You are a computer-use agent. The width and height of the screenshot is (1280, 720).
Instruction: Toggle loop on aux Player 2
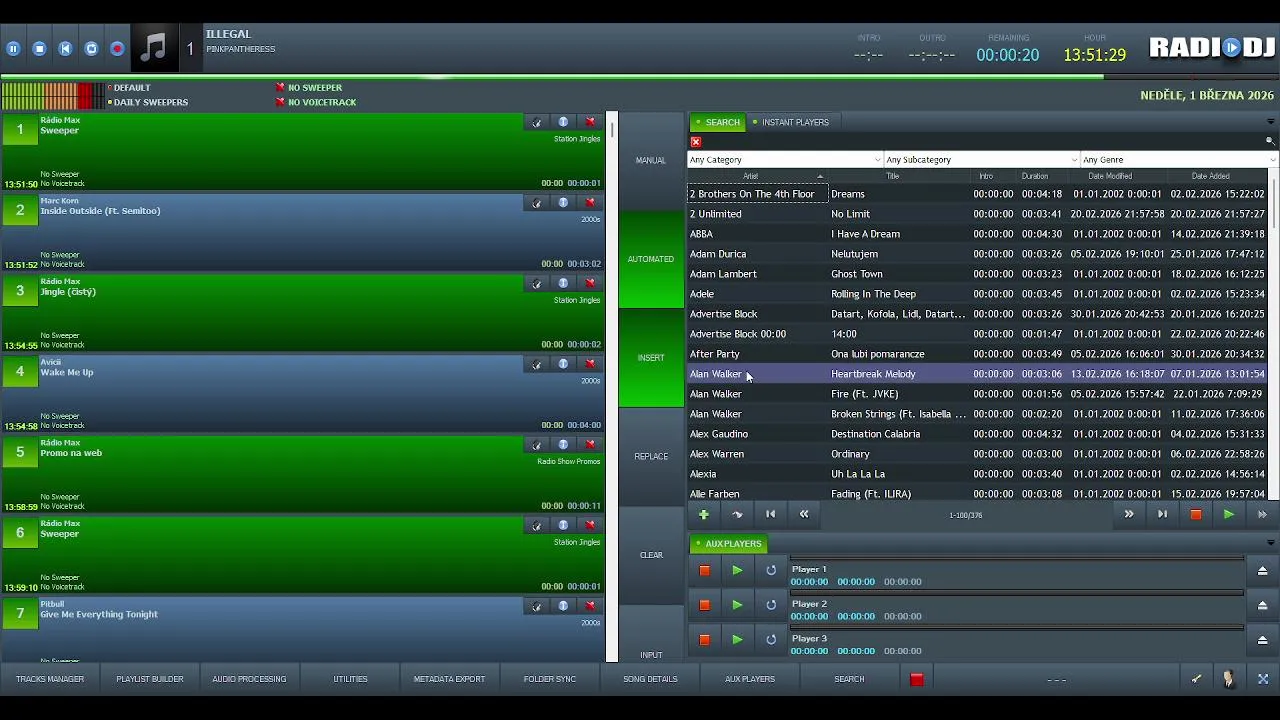click(771, 605)
